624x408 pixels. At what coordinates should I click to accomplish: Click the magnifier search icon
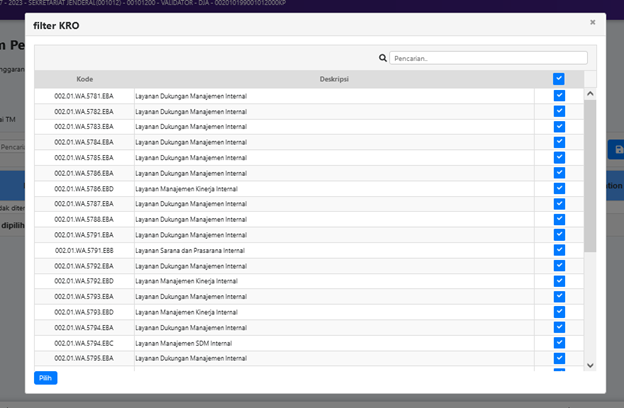(383, 58)
